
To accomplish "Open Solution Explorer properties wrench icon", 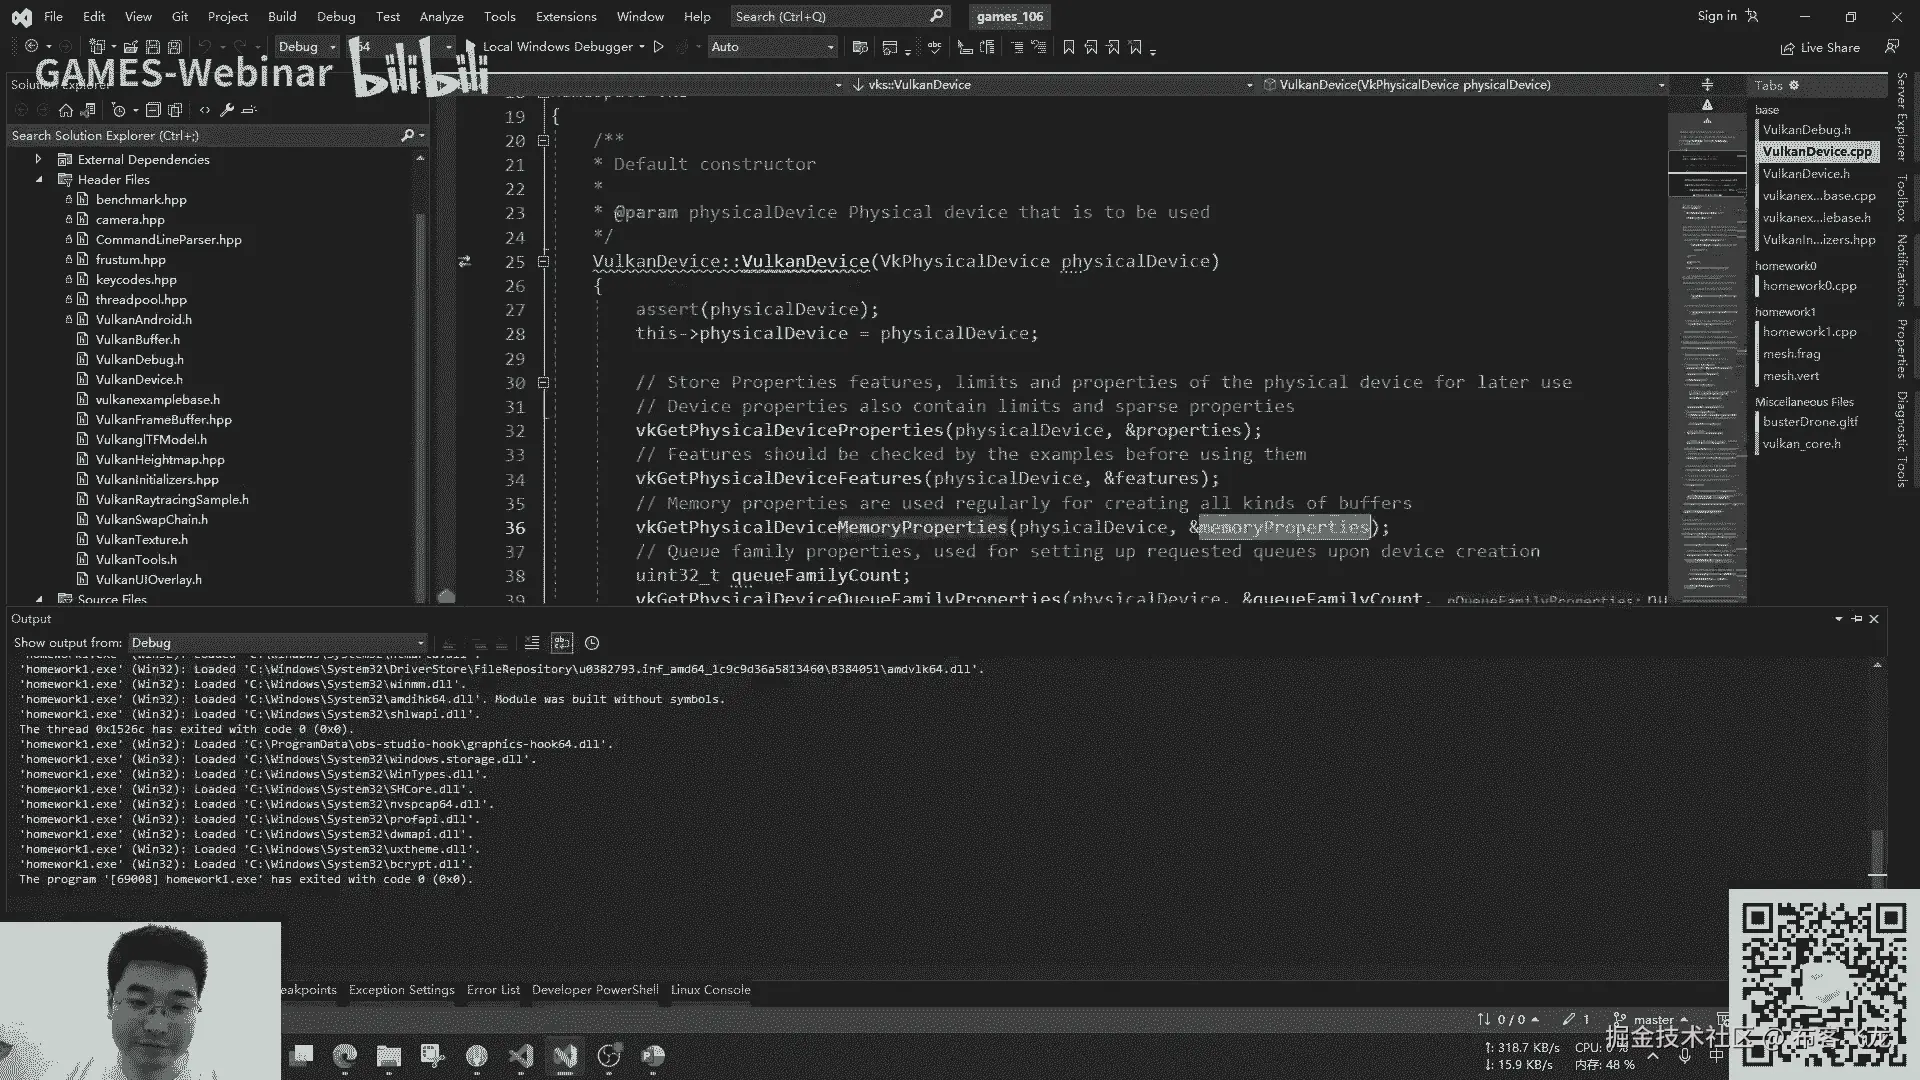I will 227,110.
